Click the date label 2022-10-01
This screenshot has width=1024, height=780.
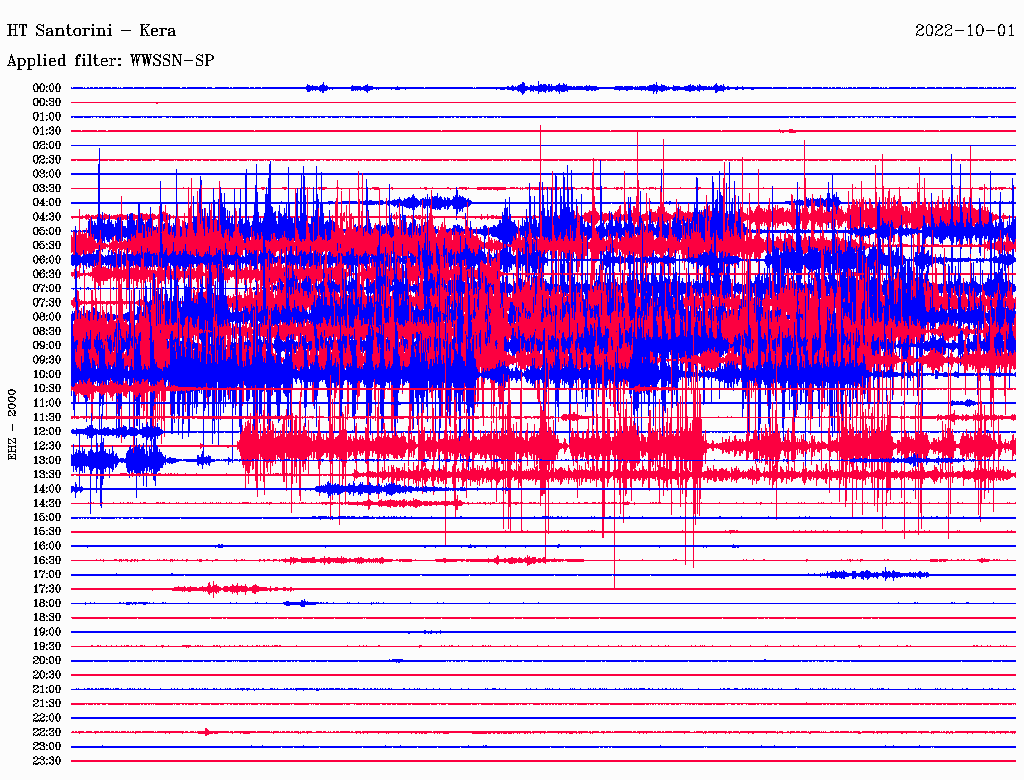pyautogui.click(x=965, y=31)
